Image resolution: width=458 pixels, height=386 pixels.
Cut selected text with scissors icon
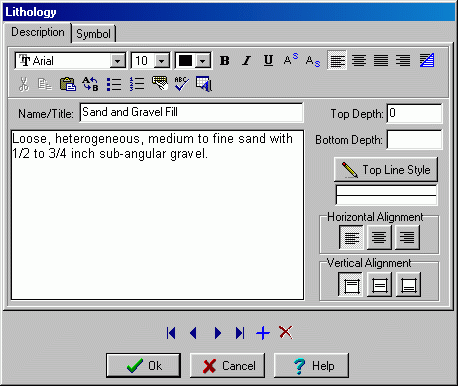click(23, 84)
